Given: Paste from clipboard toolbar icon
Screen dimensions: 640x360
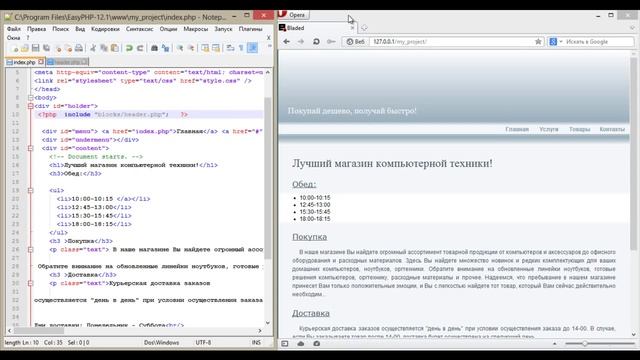Looking at the screenshot, I should (115, 48).
